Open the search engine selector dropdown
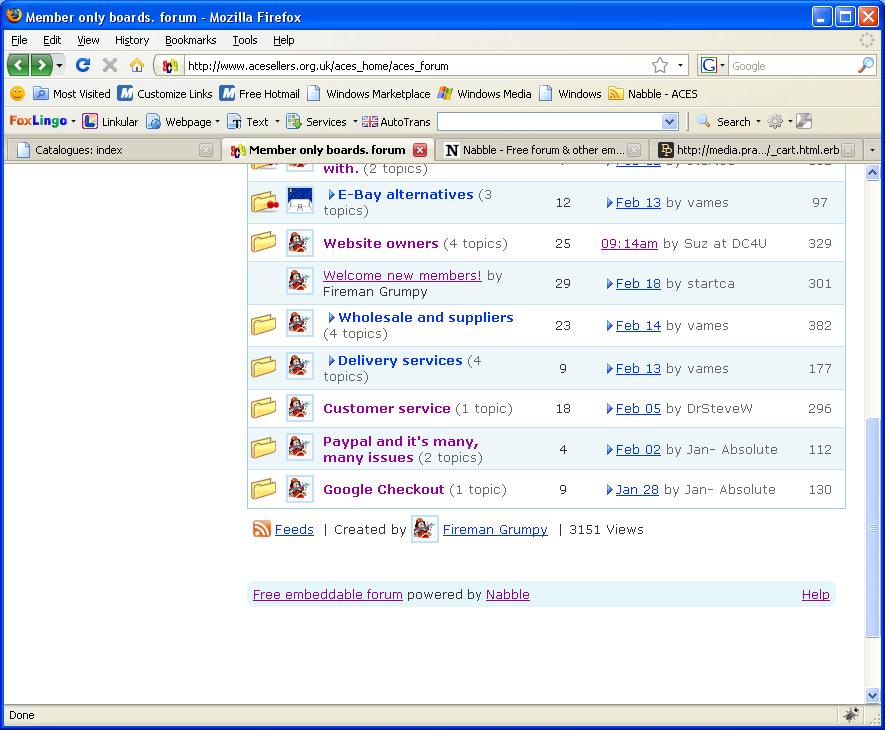 (714, 65)
